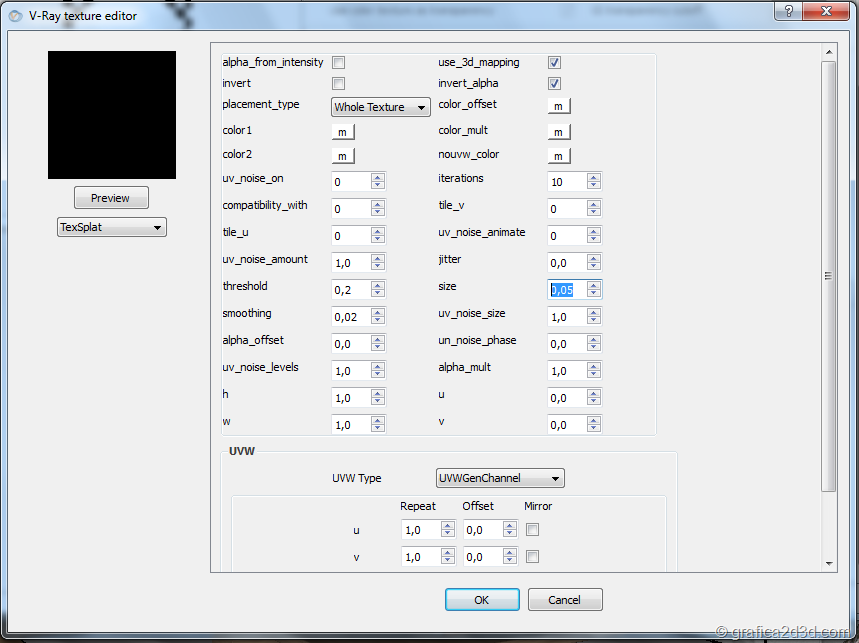Disable the invert_alpha checkbox
The height and width of the screenshot is (643, 859).
pos(554,83)
